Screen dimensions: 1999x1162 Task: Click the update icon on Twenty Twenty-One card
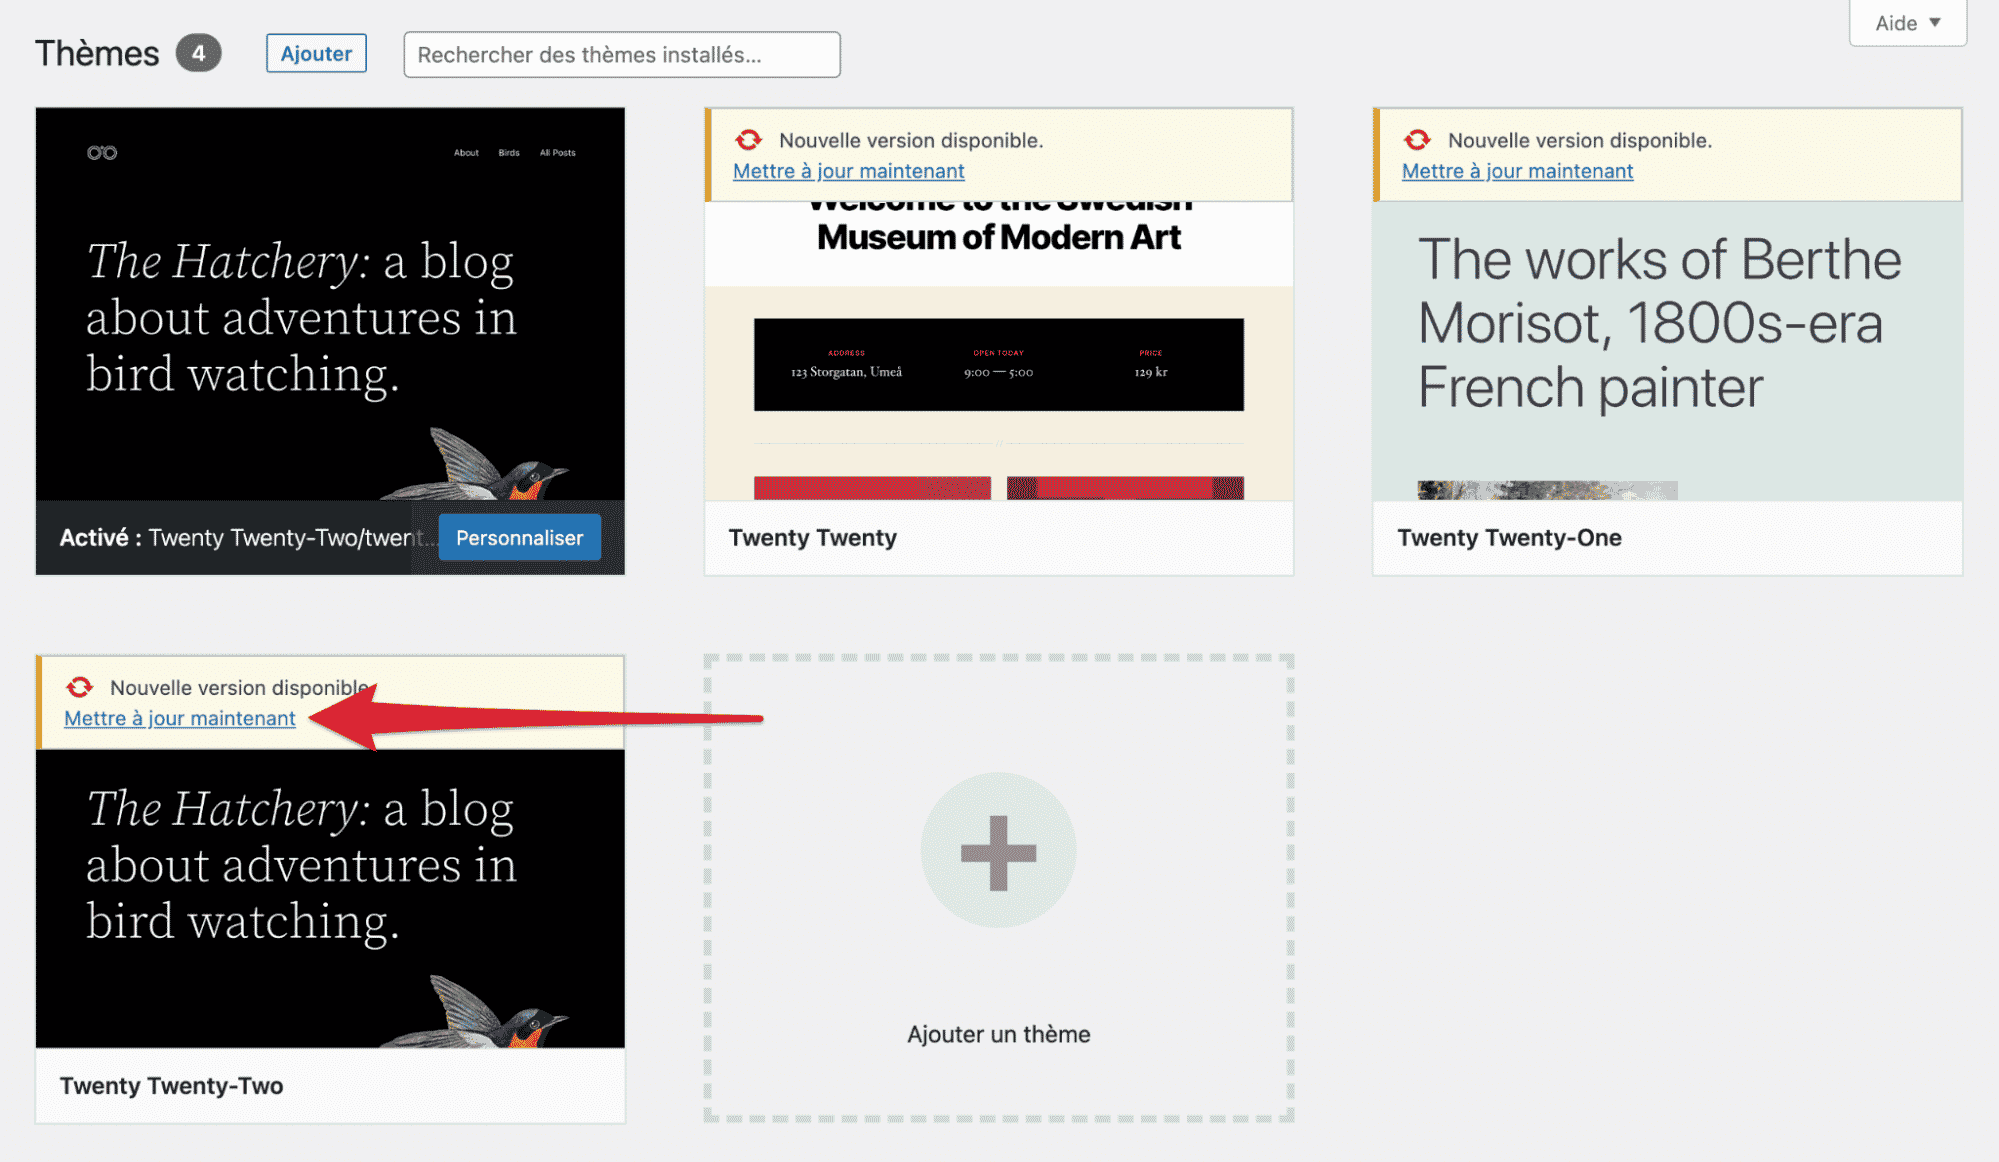(x=1416, y=140)
